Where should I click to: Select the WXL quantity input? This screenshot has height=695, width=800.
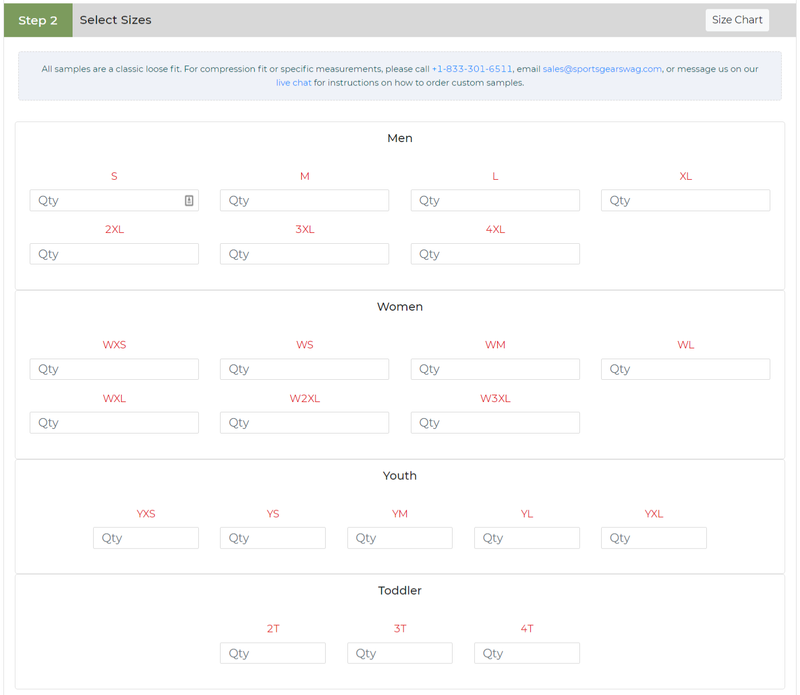pos(114,423)
